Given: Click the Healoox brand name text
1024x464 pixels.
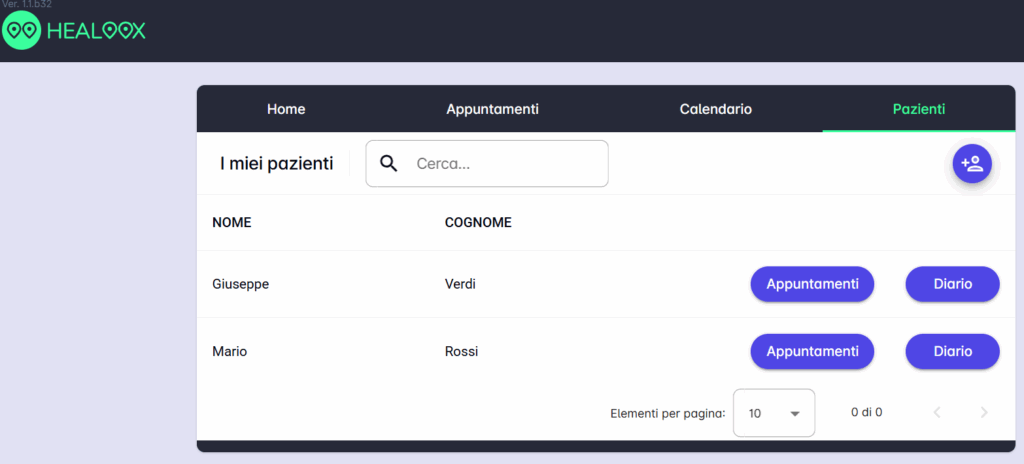Looking at the screenshot, I should 96,31.
